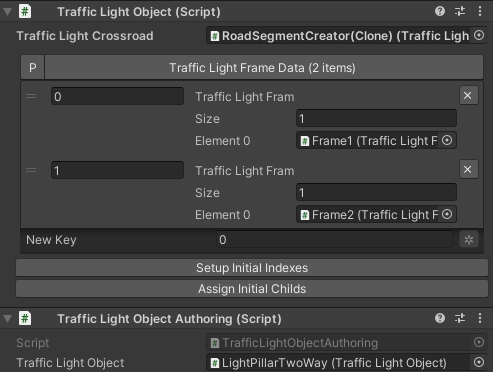Screen dimensions: 493x372
Task: Open more options for Traffic Light Object Authoring
Action: coord(480,318)
